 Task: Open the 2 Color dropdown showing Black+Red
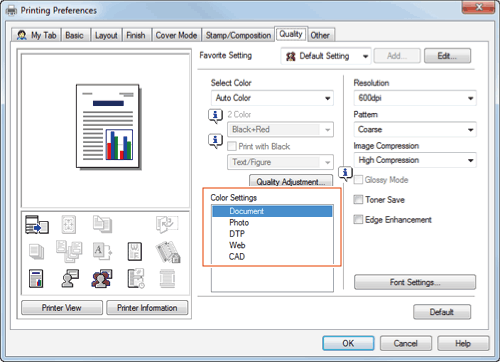[x=280, y=129]
